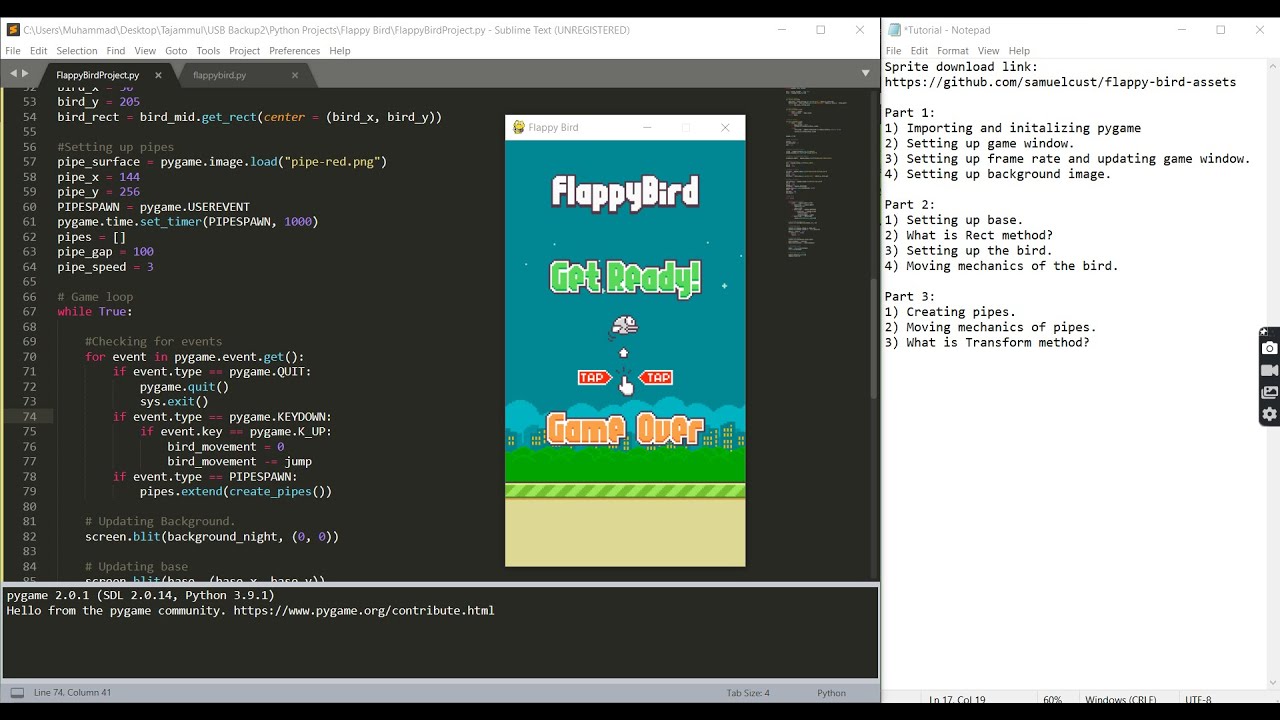Click the pygame icon in Flappy Bird window
1280x720 pixels.
(518, 127)
